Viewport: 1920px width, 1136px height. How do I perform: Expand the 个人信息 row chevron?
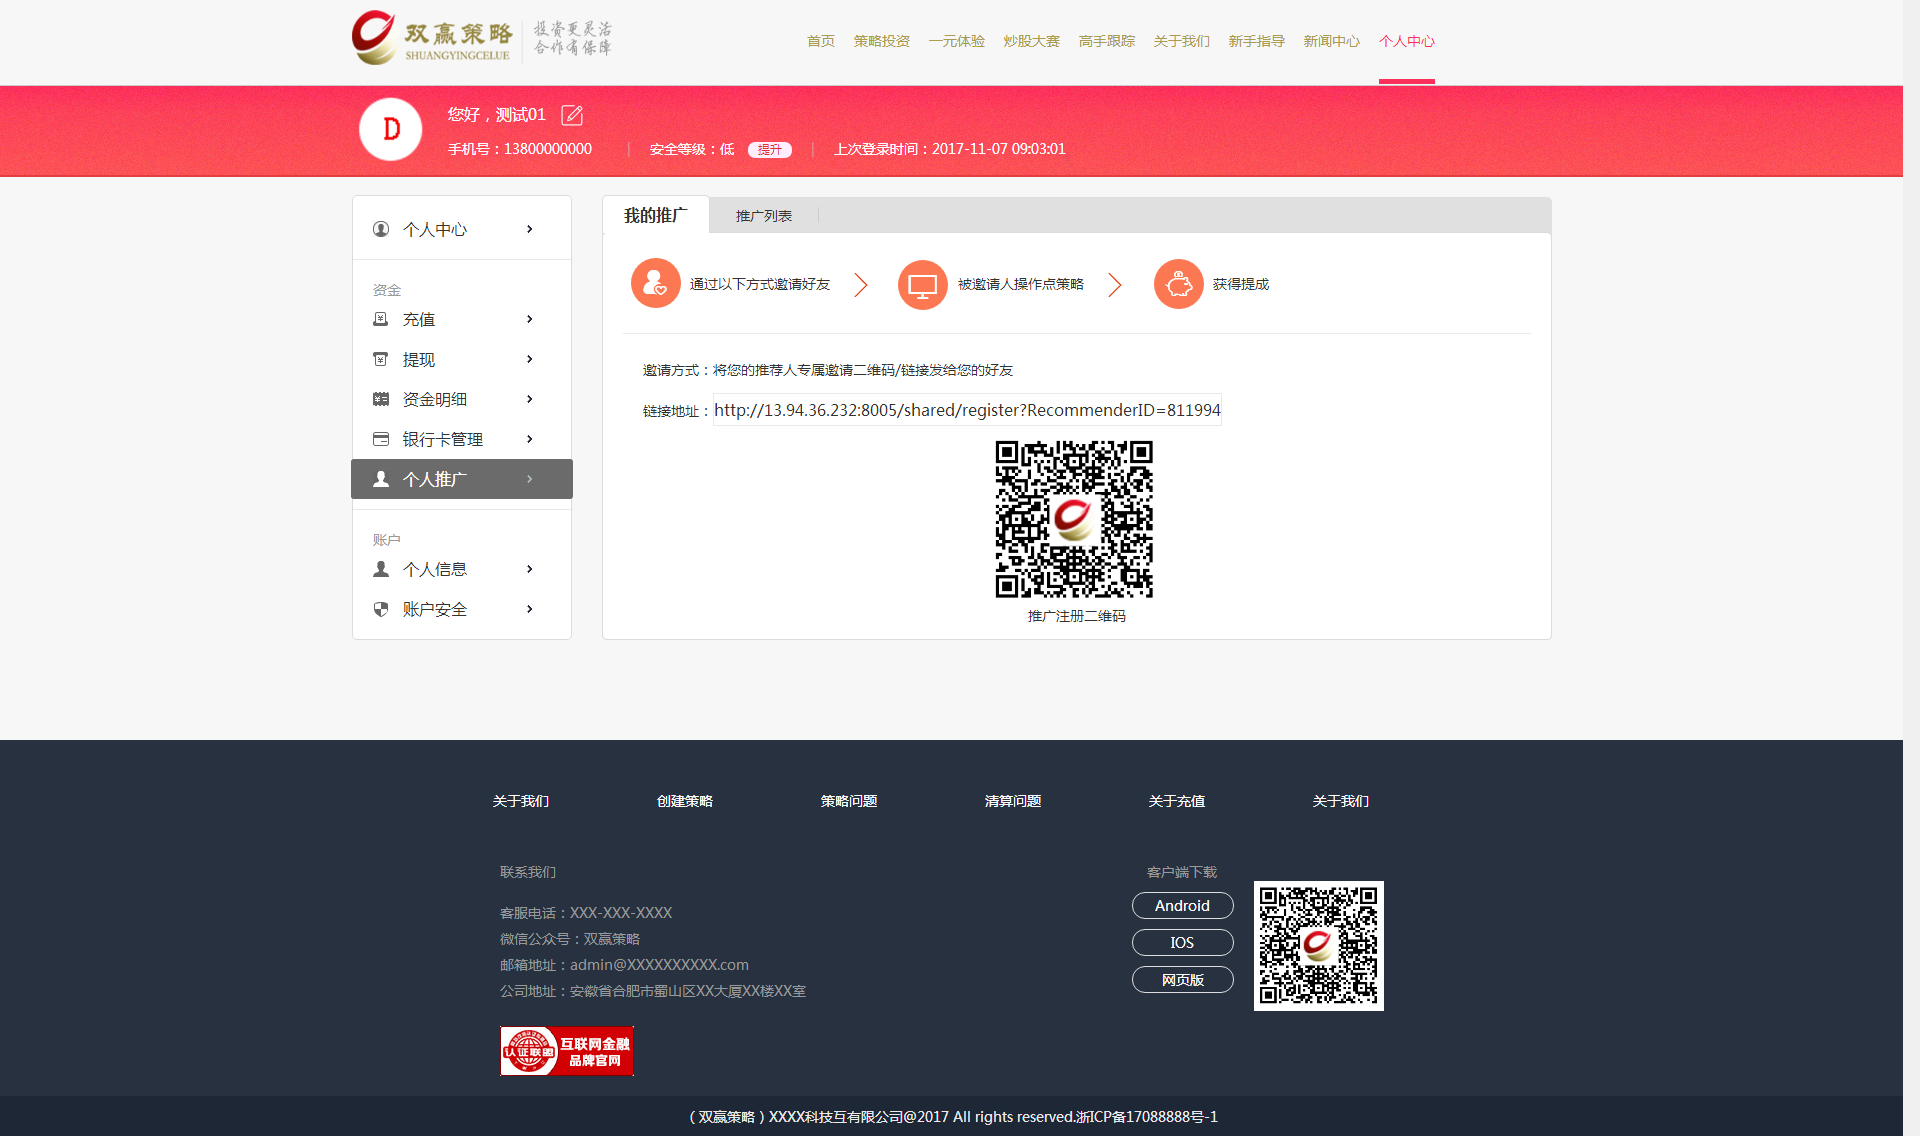(530, 569)
